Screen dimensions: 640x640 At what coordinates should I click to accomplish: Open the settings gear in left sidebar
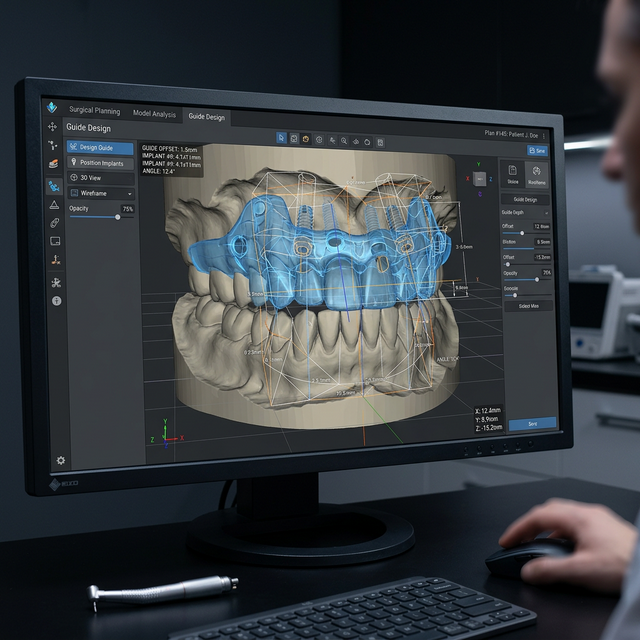(x=61, y=460)
